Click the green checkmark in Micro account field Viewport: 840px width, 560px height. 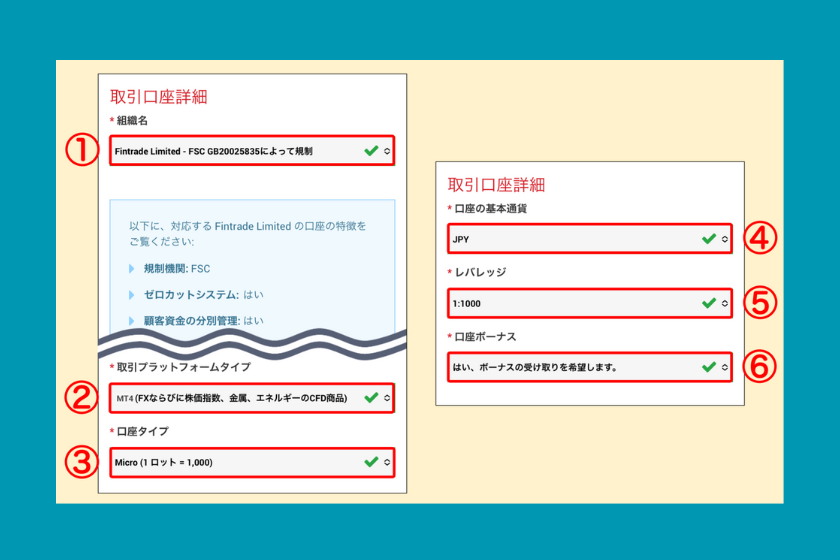(x=371, y=461)
